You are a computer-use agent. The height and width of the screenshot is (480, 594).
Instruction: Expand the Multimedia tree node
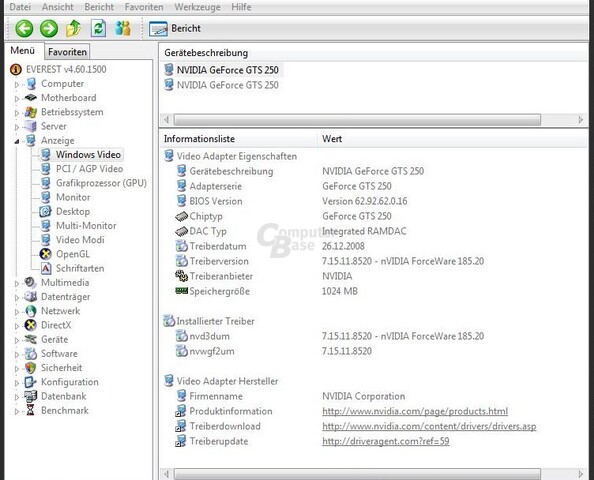(16, 283)
